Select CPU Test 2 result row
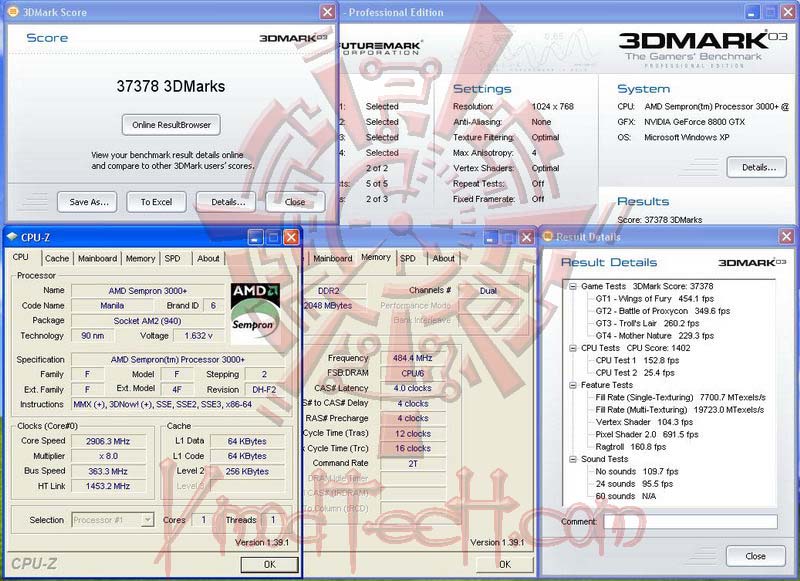This screenshot has height=581, width=800. coord(635,373)
